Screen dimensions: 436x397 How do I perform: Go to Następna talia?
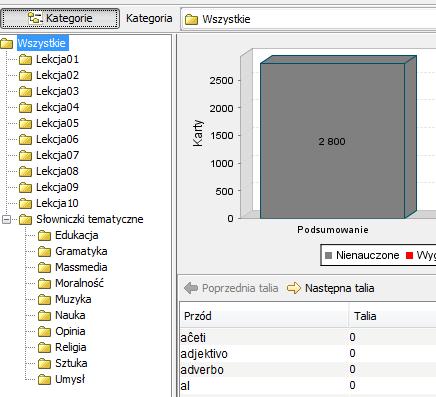click(x=331, y=288)
